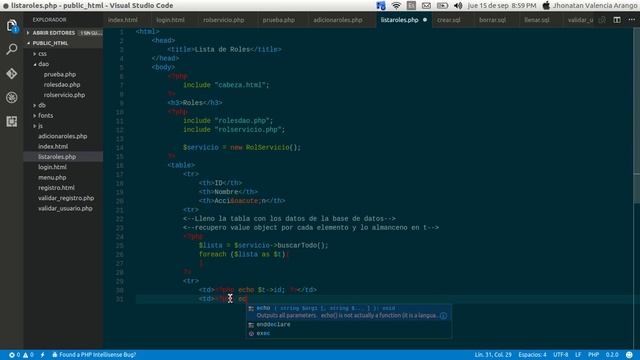Switch to the login.html tab
This screenshot has width=640, height=360.
point(170,20)
